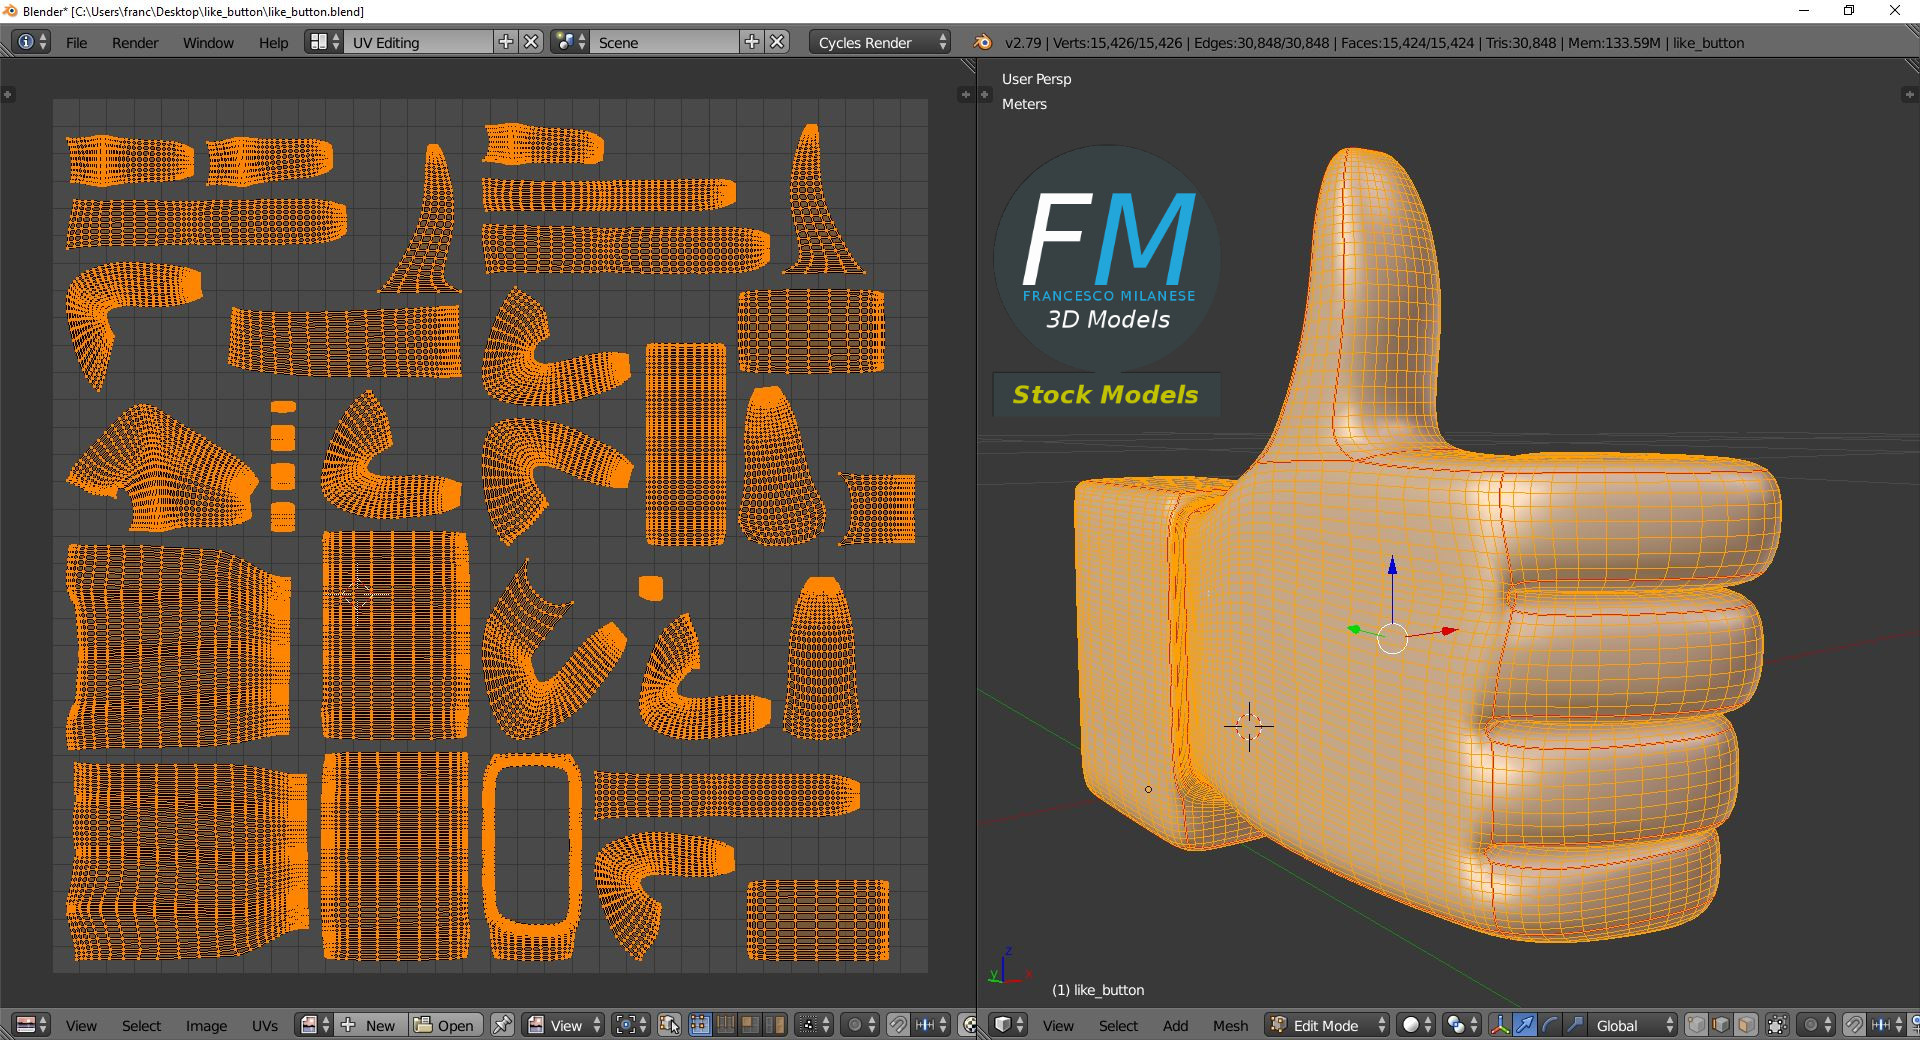Viewport: 1920px width, 1040px height.
Task: Open the UVs menu
Action: pos(265,1025)
